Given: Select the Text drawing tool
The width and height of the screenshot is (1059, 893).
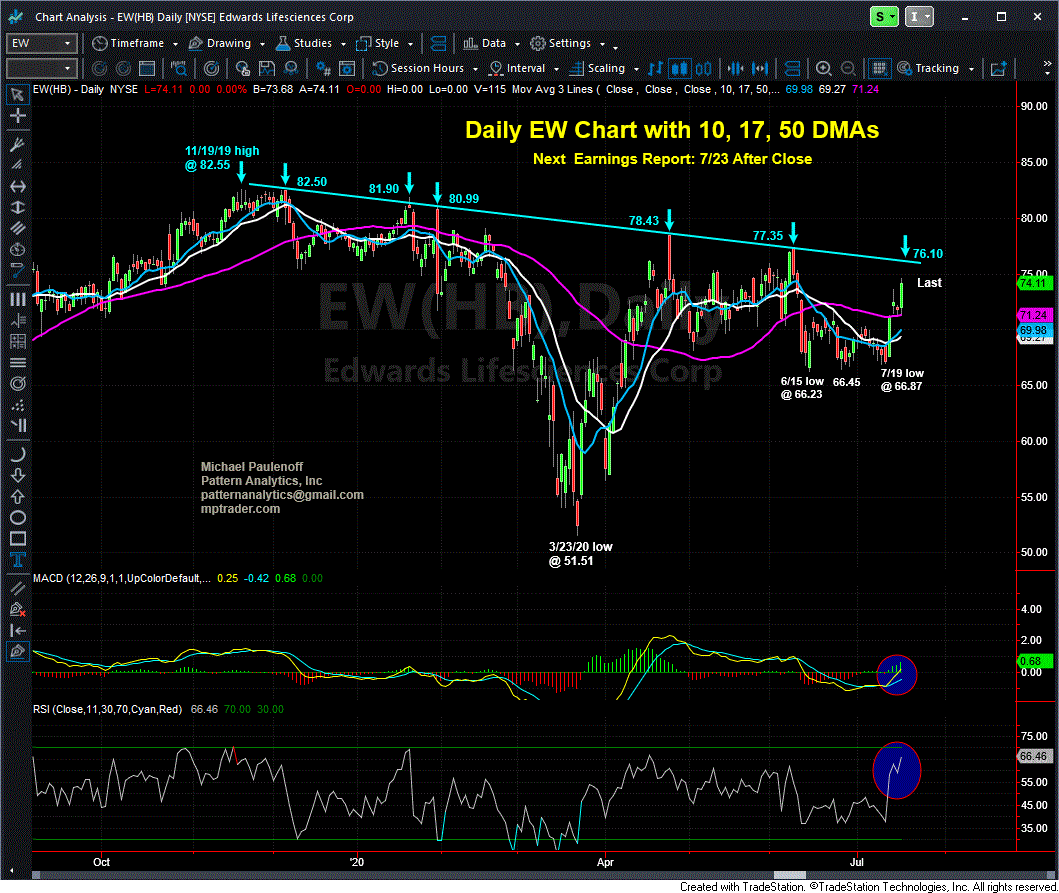Looking at the screenshot, I should point(18,559).
